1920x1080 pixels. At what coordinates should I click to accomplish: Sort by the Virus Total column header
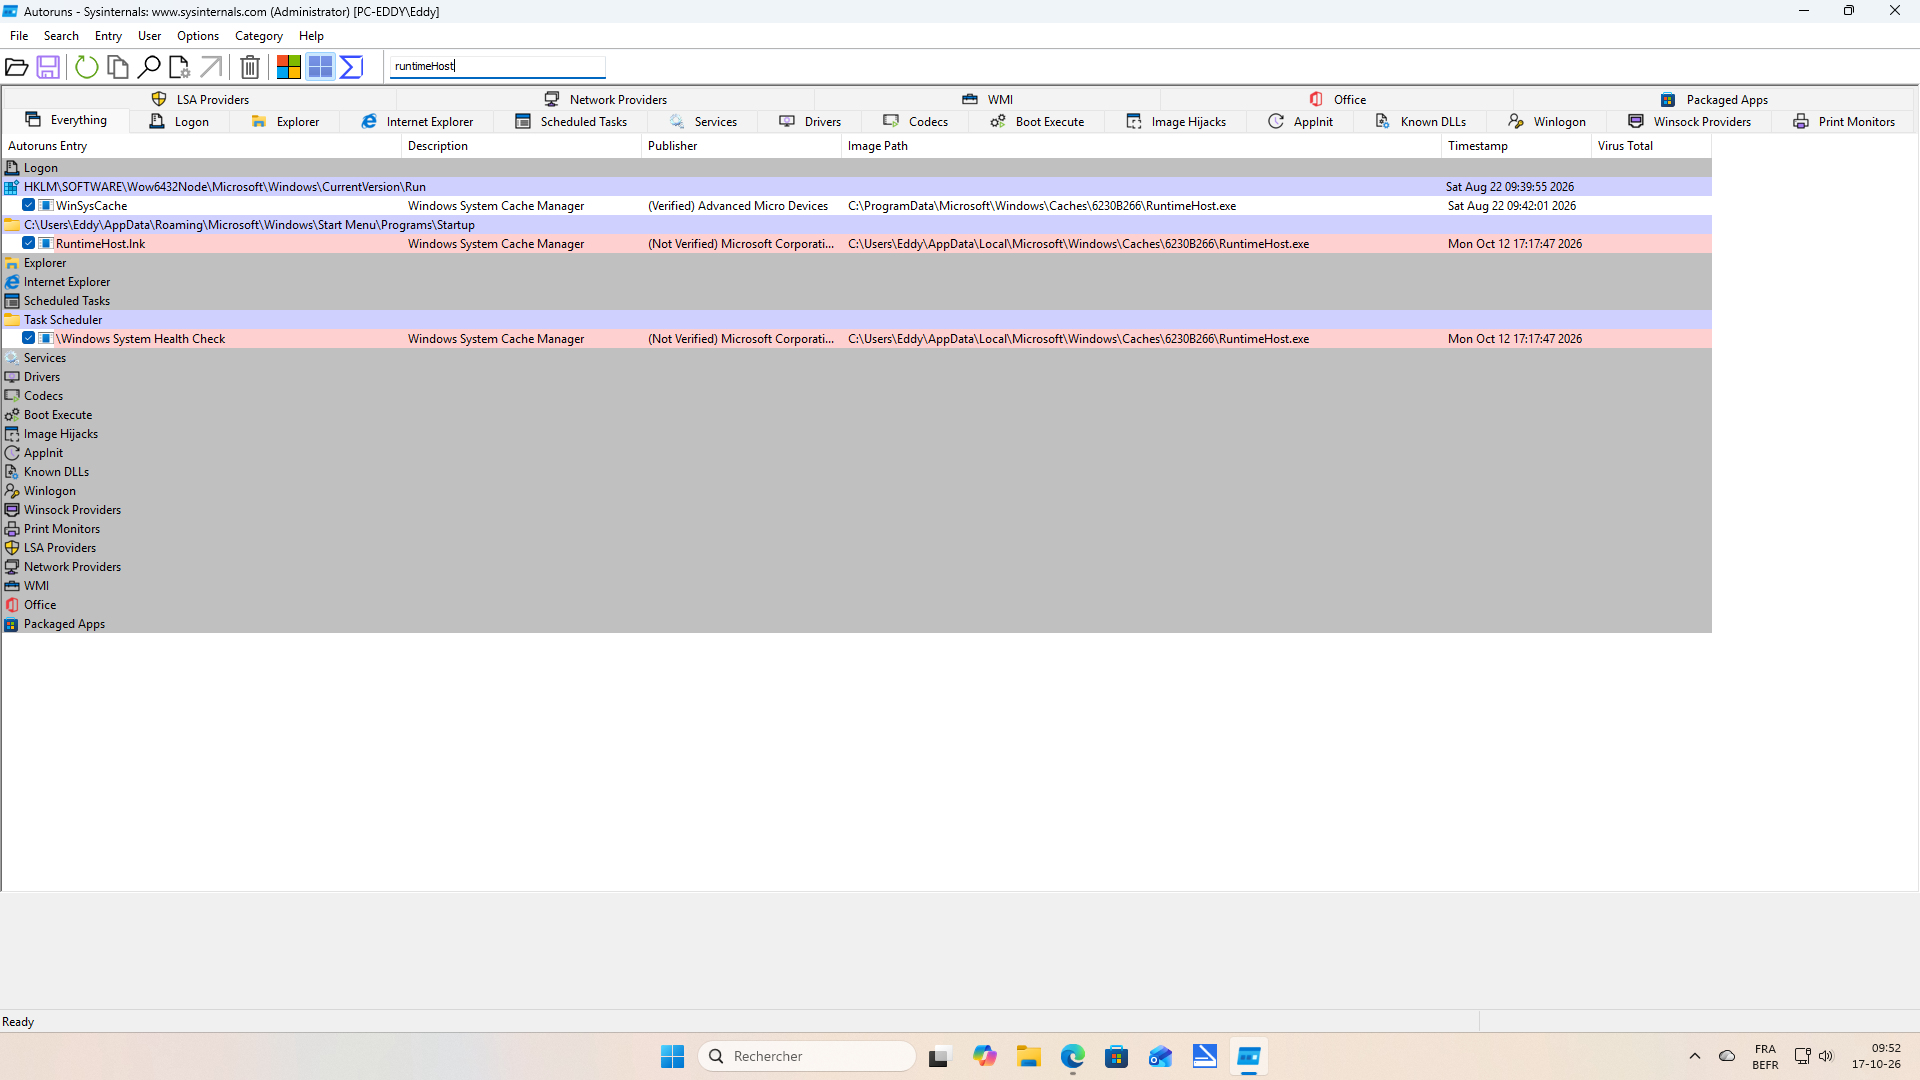pos(1651,146)
